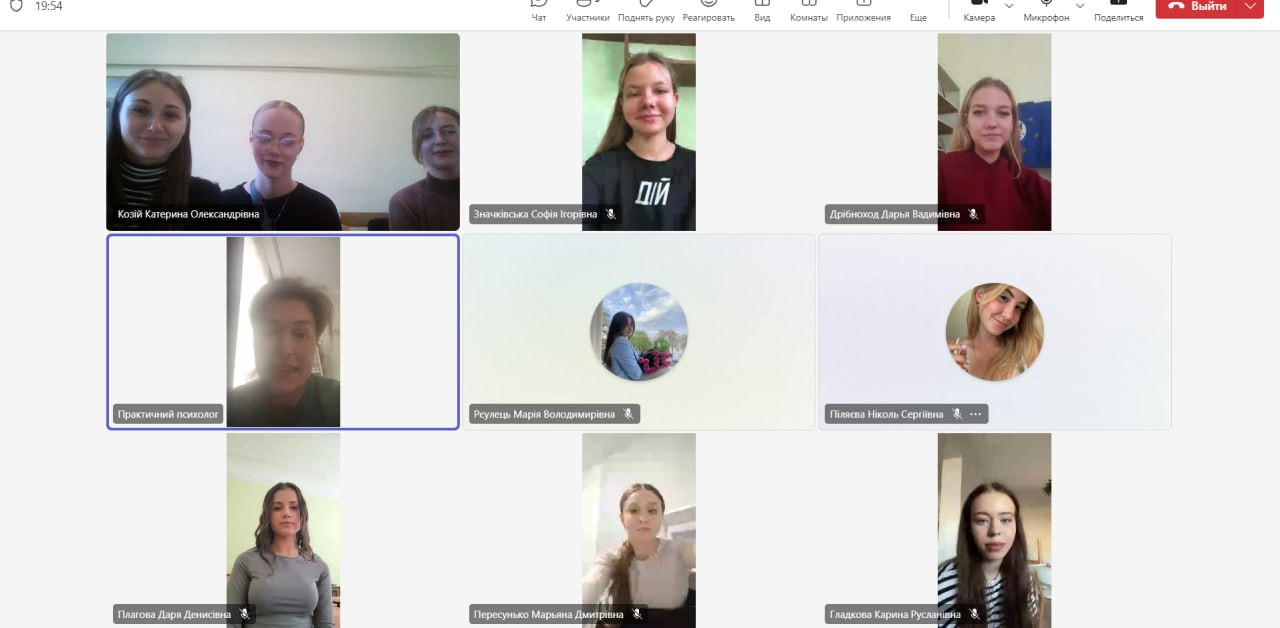
Task: Click muted mic icon of Гладкова Карина
Action: point(974,614)
